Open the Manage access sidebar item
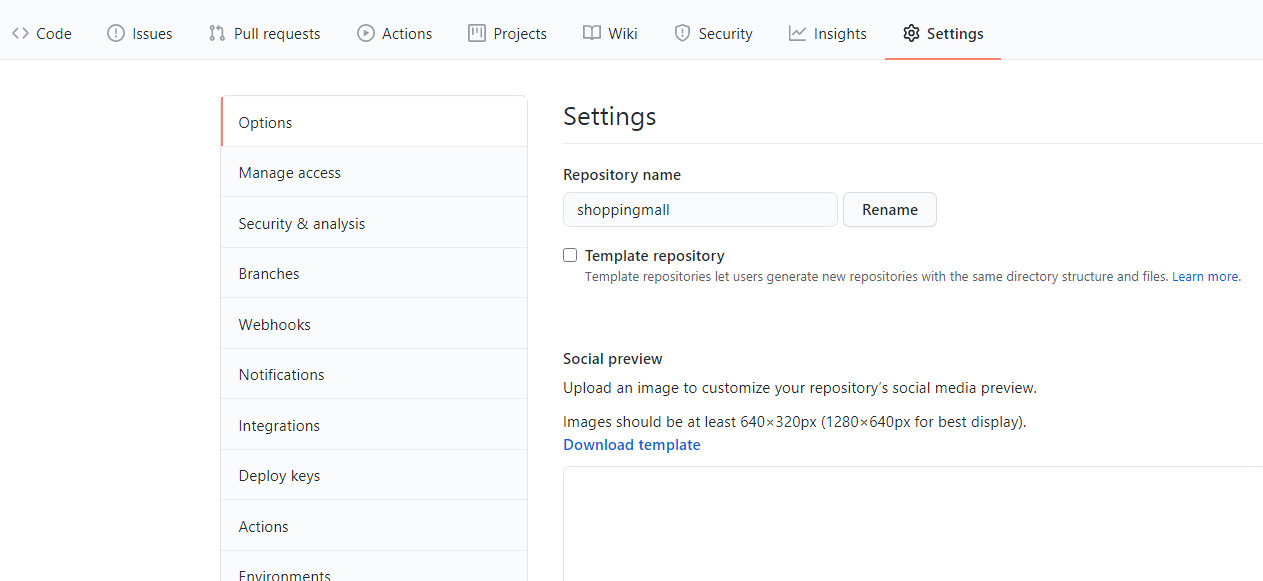The width and height of the screenshot is (1263, 581). coord(290,173)
